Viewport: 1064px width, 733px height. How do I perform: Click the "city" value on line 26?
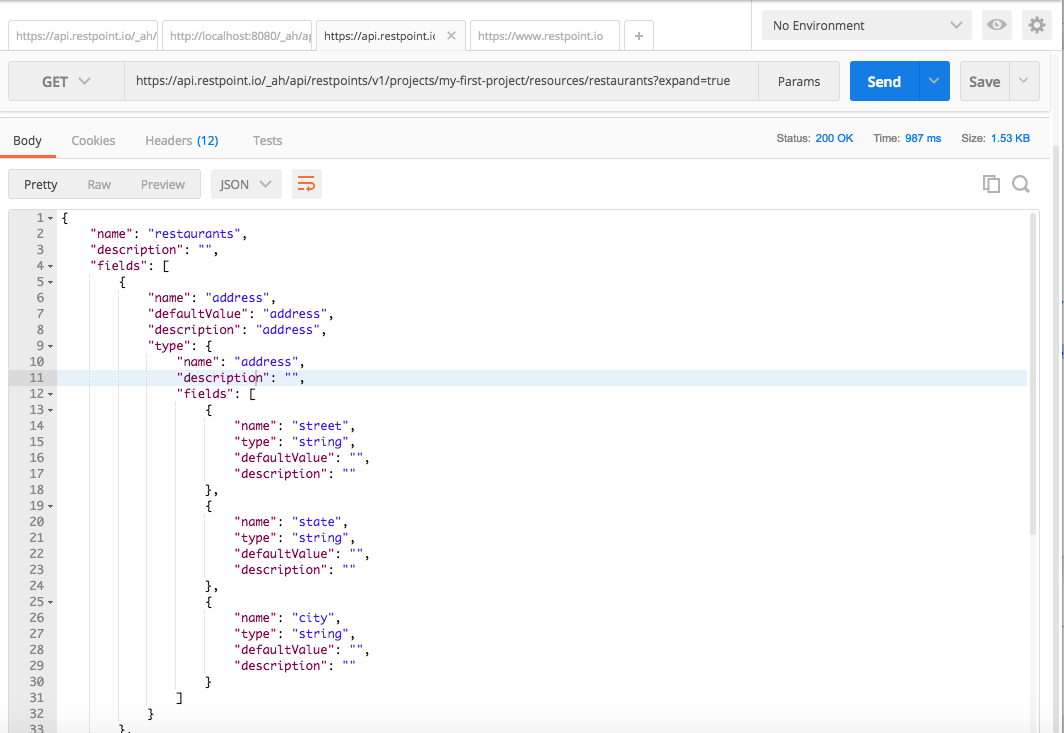coord(313,618)
